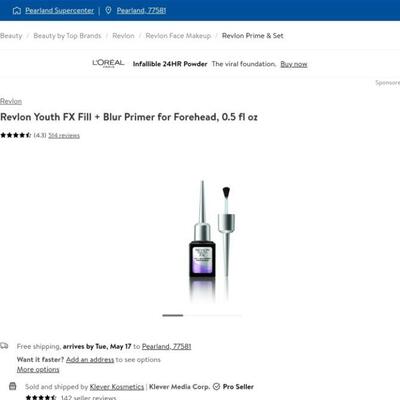Image resolution: width=400 pixels, height=400 pixels.
Task: Click the seller star rating icons
Action: click(x=41, y=398)
